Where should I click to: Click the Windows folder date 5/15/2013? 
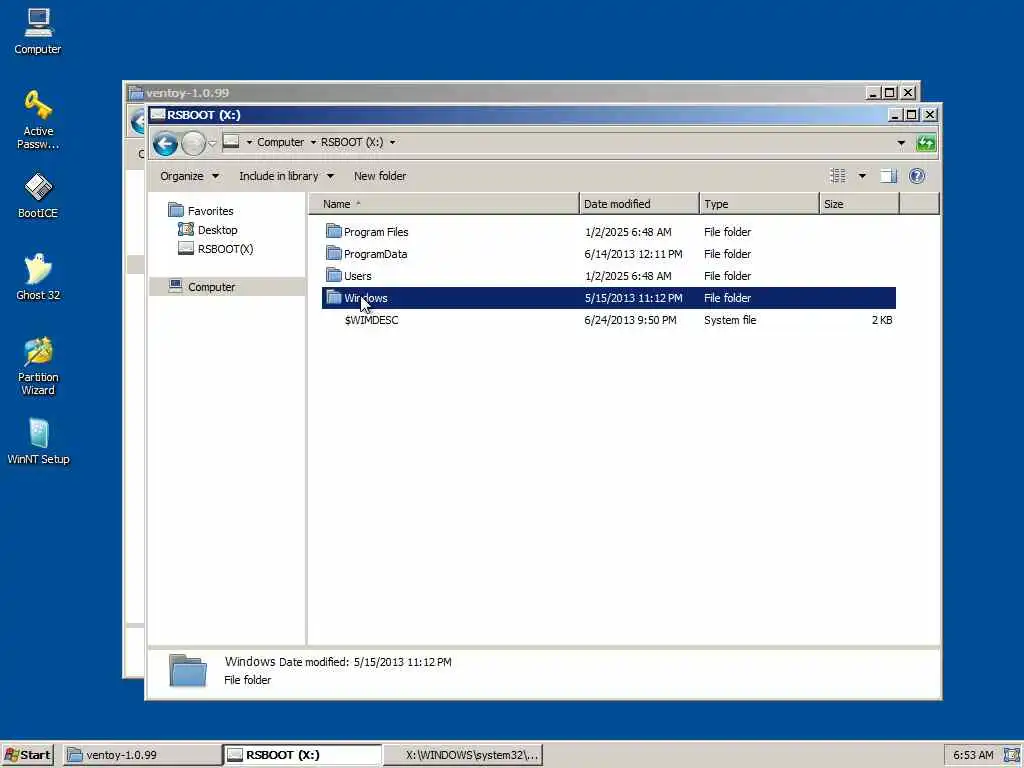click(x=633, y=298)
